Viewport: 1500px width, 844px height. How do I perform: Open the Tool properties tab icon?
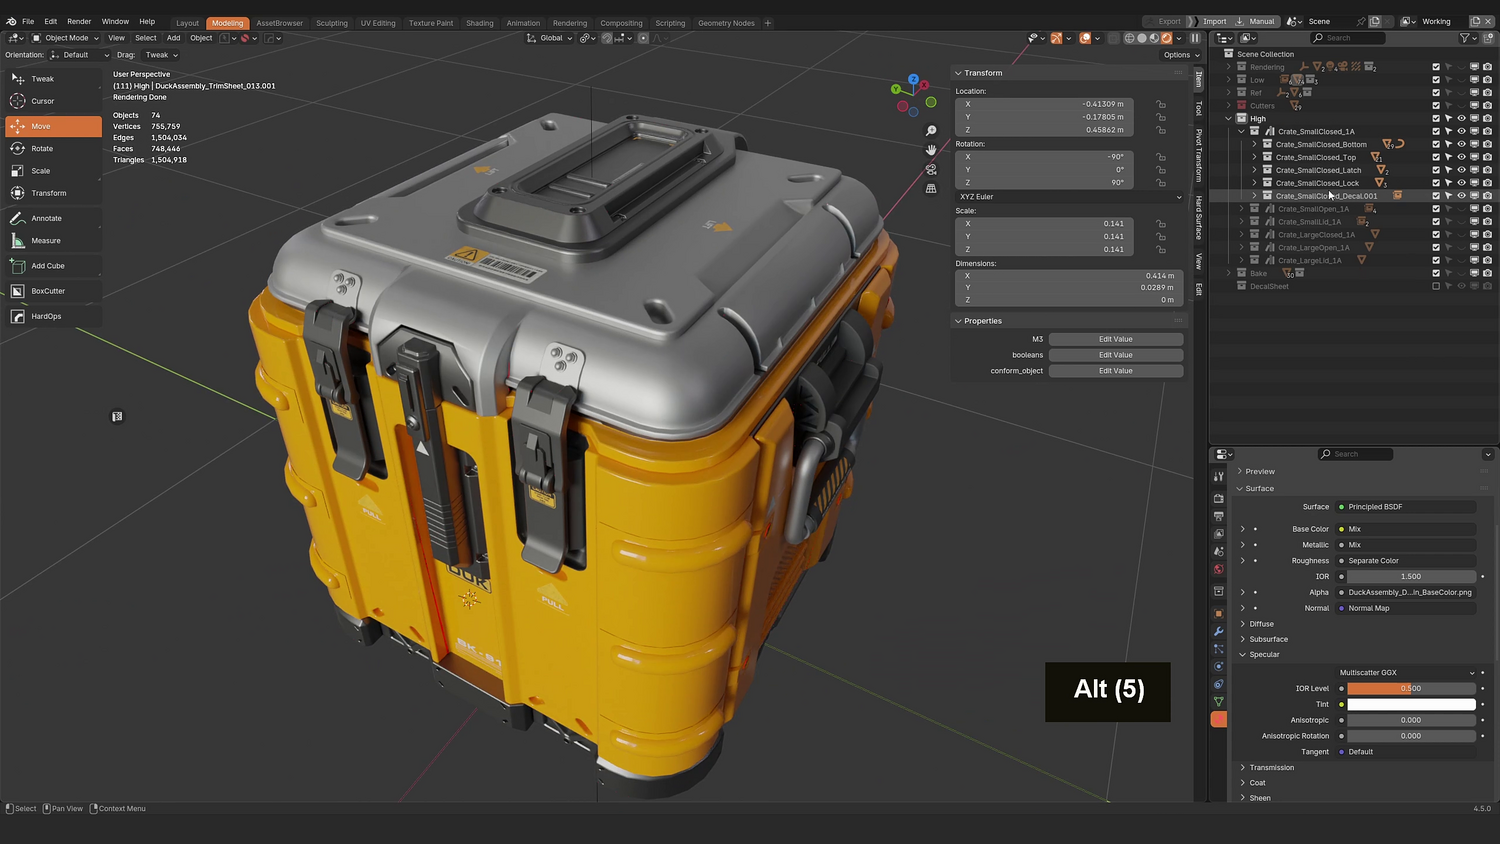point(1218,477)
